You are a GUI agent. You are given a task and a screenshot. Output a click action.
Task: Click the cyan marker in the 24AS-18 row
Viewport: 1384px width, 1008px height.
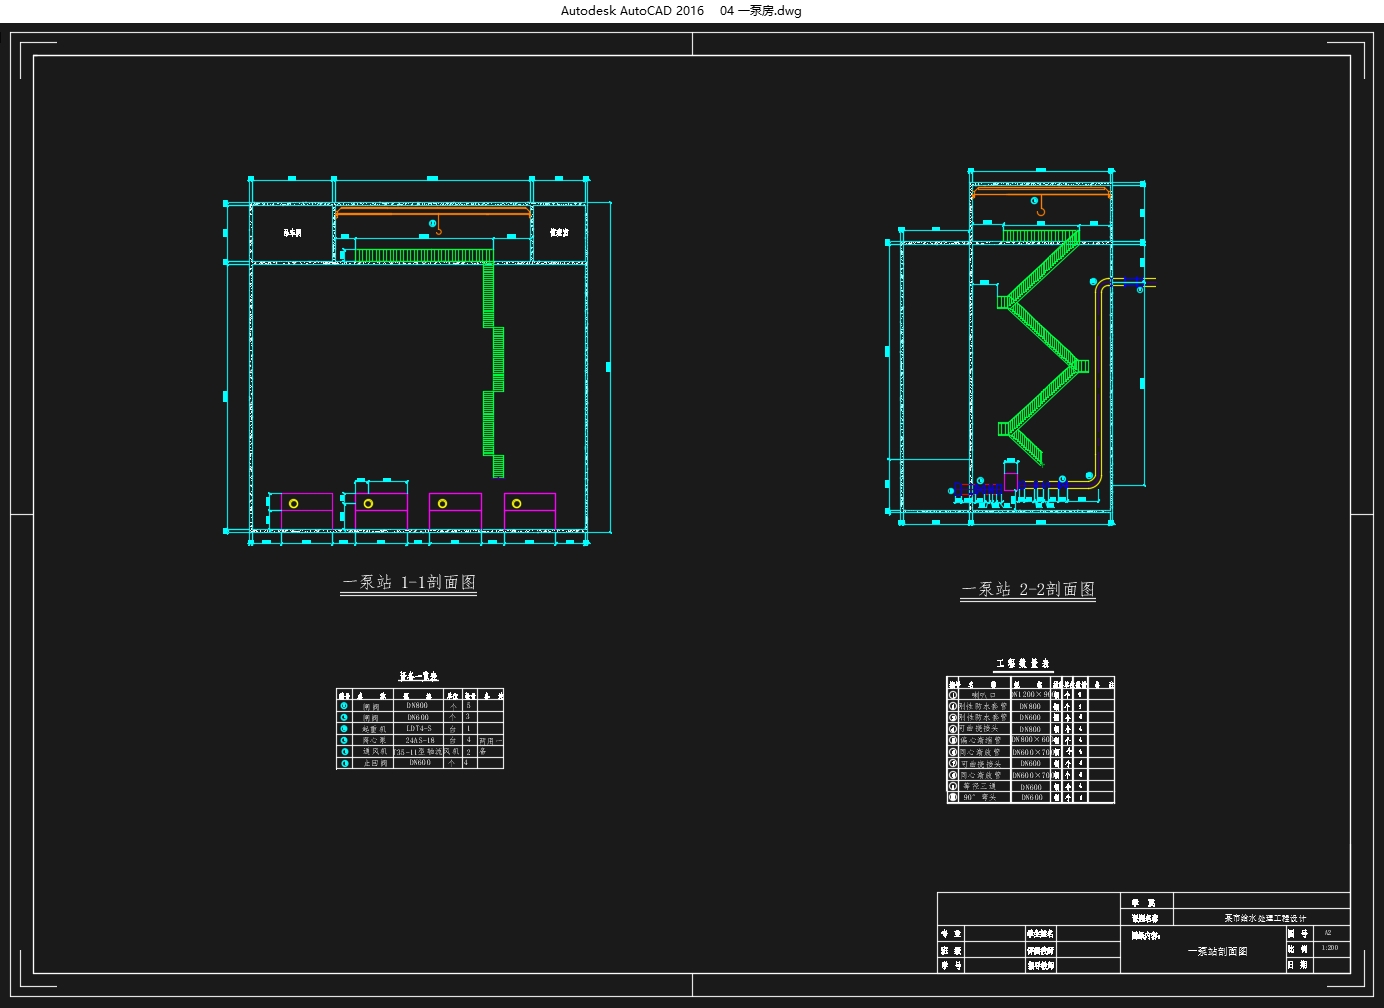344,740
